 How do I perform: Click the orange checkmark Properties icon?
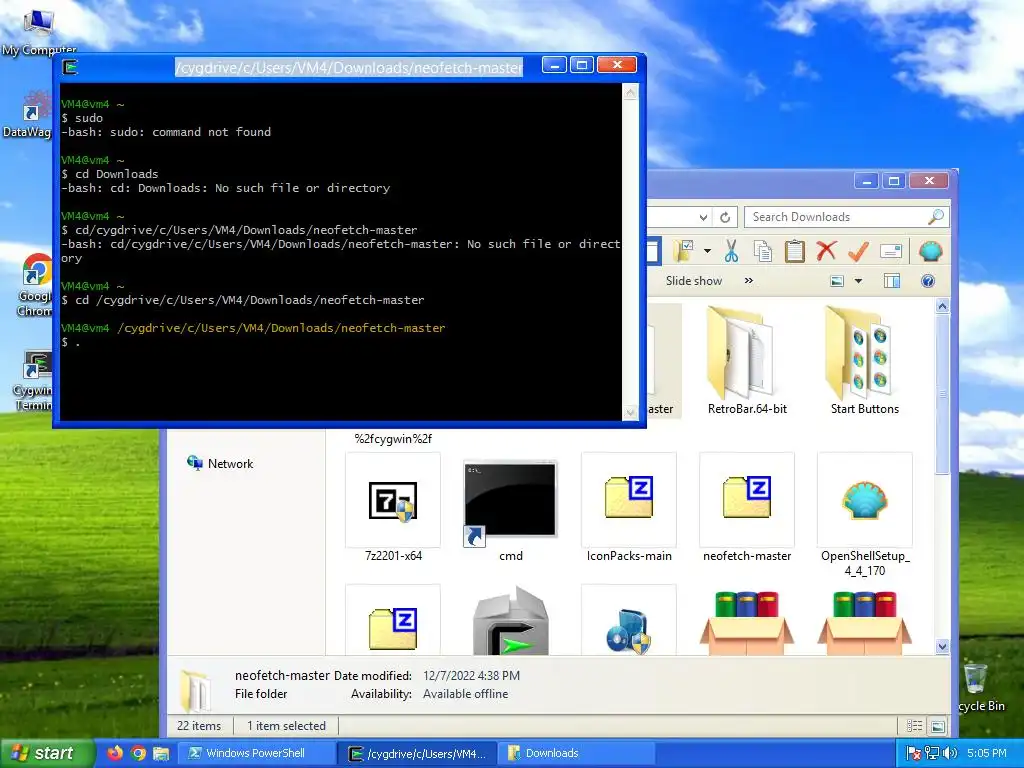pos(858,251)
